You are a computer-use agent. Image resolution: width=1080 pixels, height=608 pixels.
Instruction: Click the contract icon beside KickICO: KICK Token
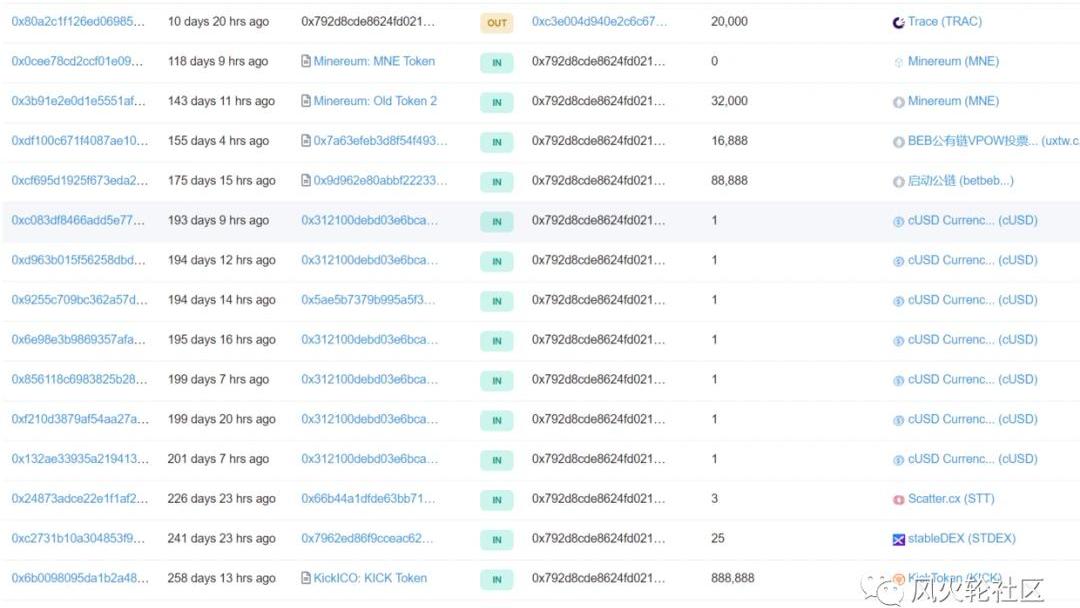pos(306,578)
